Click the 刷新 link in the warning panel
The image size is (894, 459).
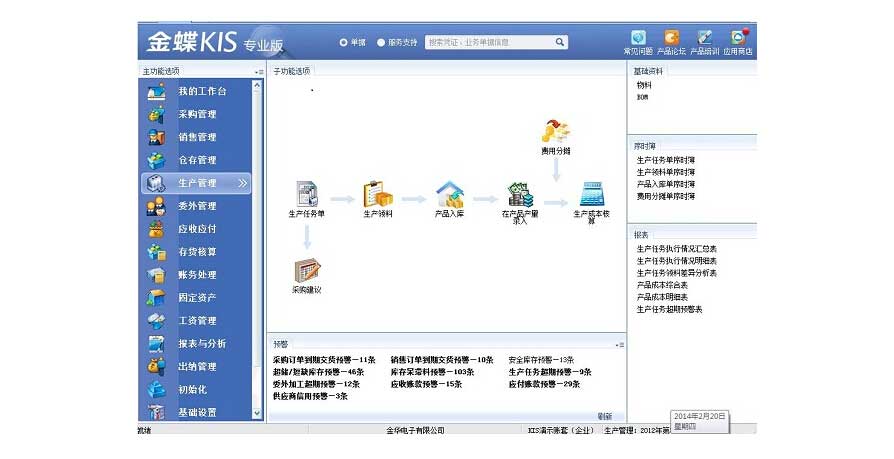tap(605, 416)
